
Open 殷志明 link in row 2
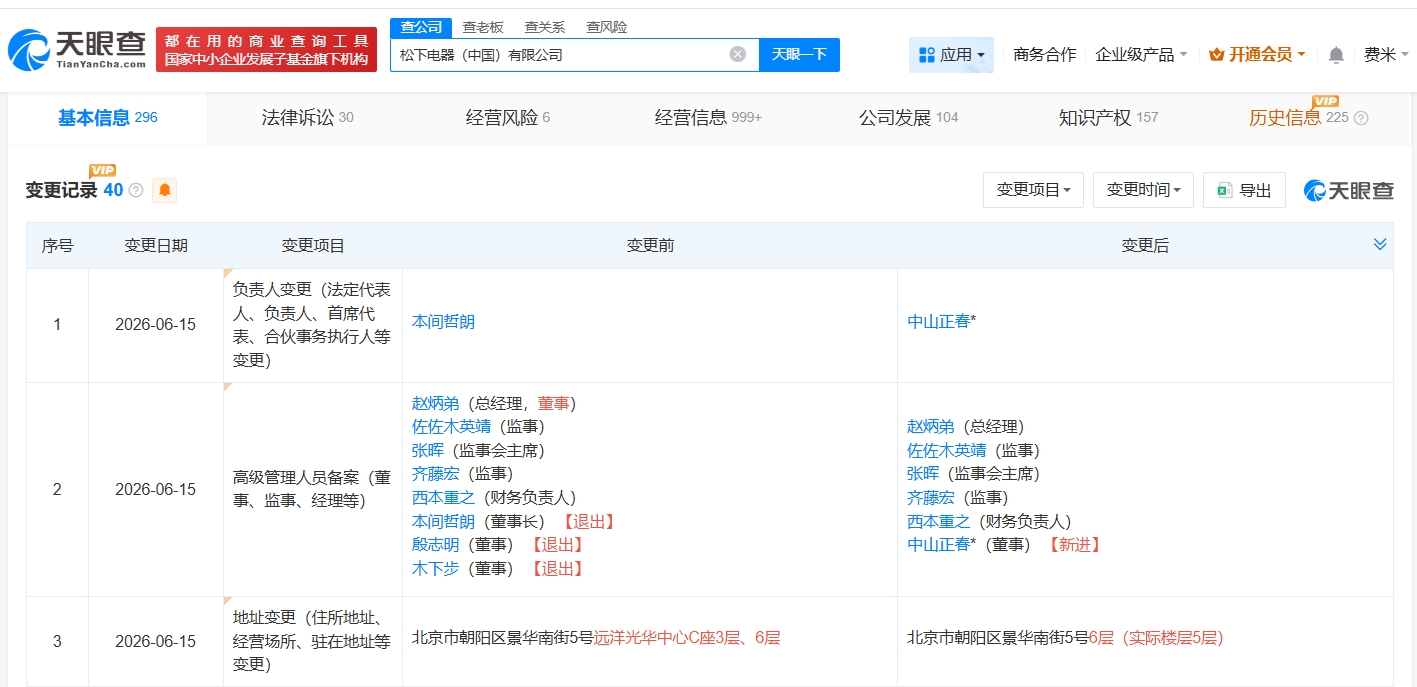(435, 545)
